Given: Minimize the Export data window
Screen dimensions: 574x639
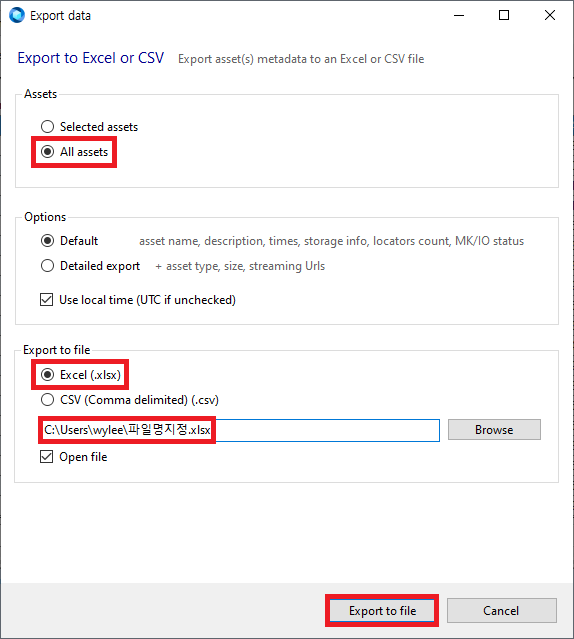Looking at the screenshot, I should click(x=459, y=15).
